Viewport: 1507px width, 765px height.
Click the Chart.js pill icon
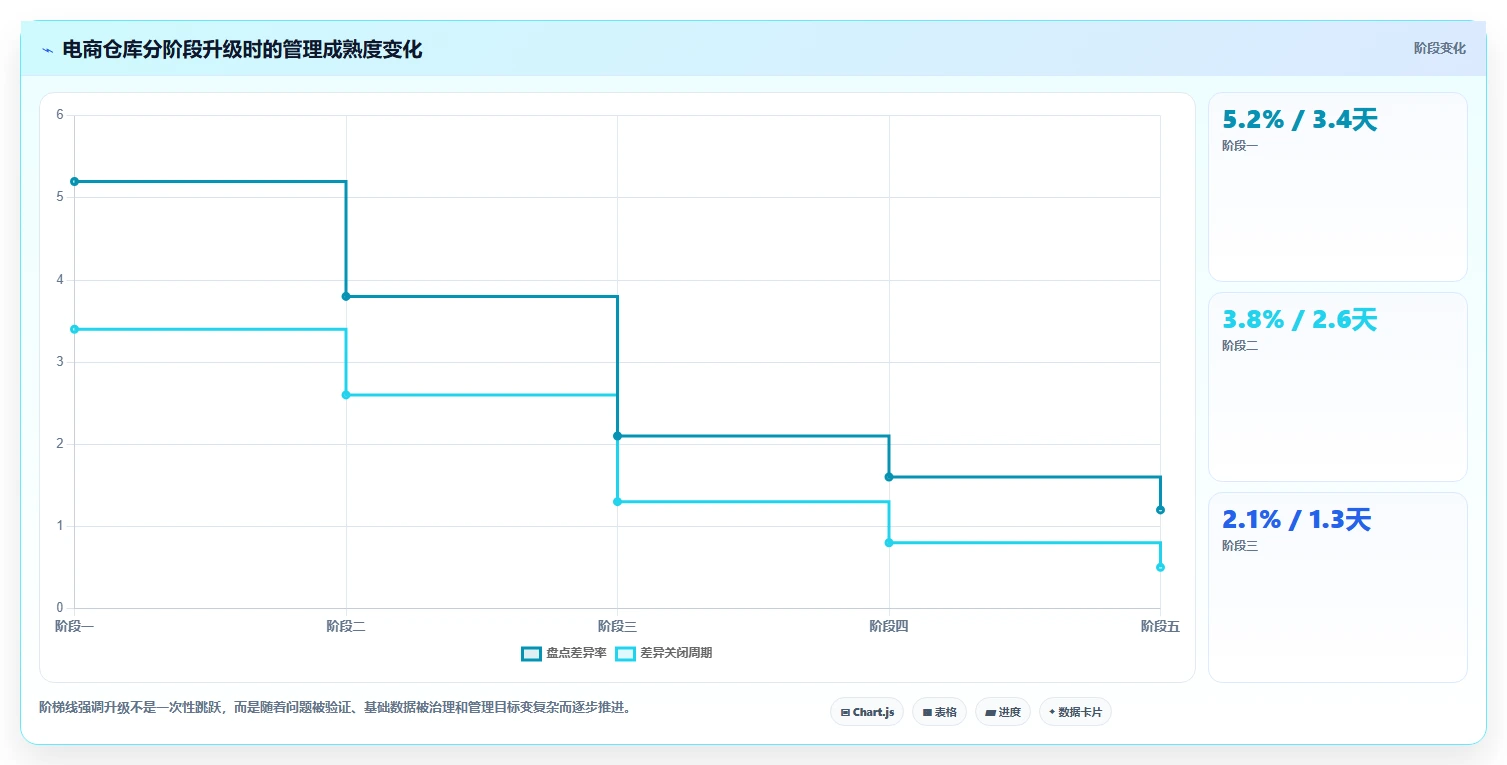click(x=845, y=713)
